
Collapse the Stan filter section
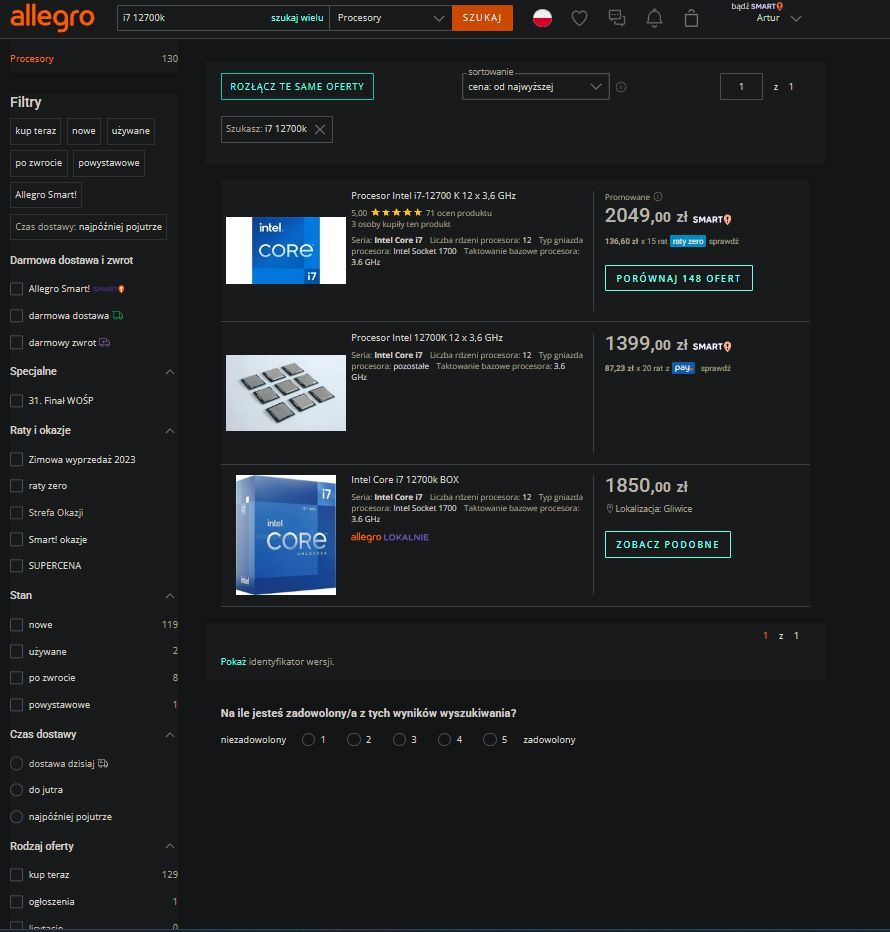[x=169, y=596]
